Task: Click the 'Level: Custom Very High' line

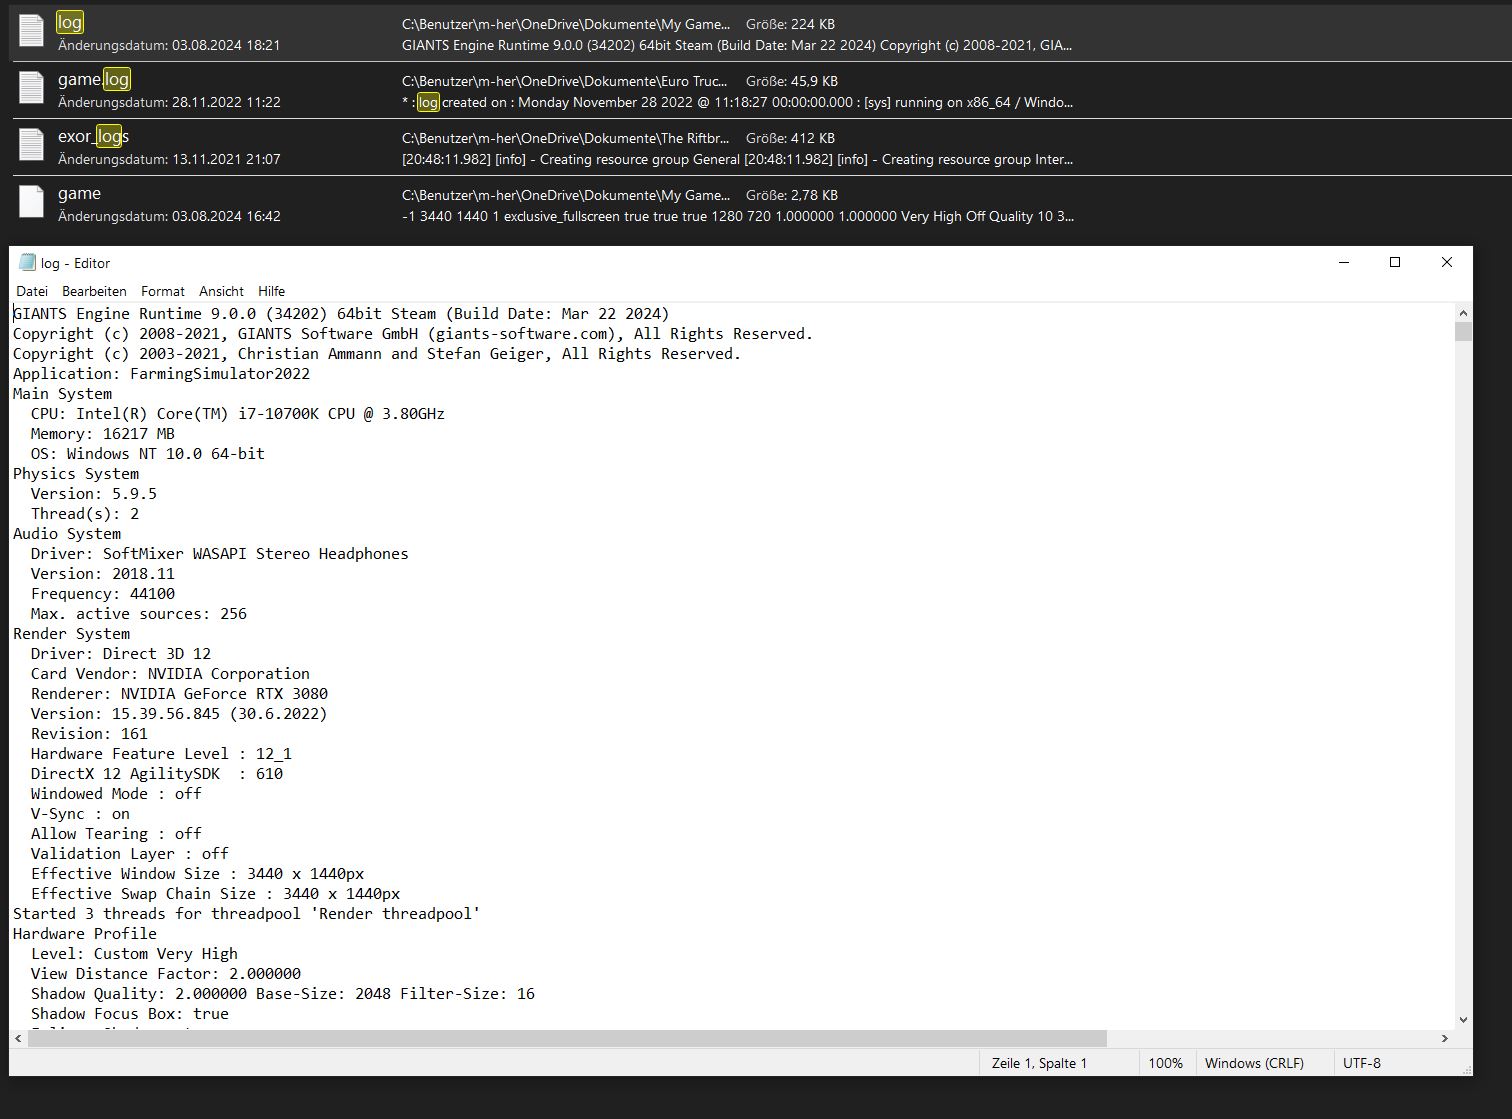Action: coord(134,953)
